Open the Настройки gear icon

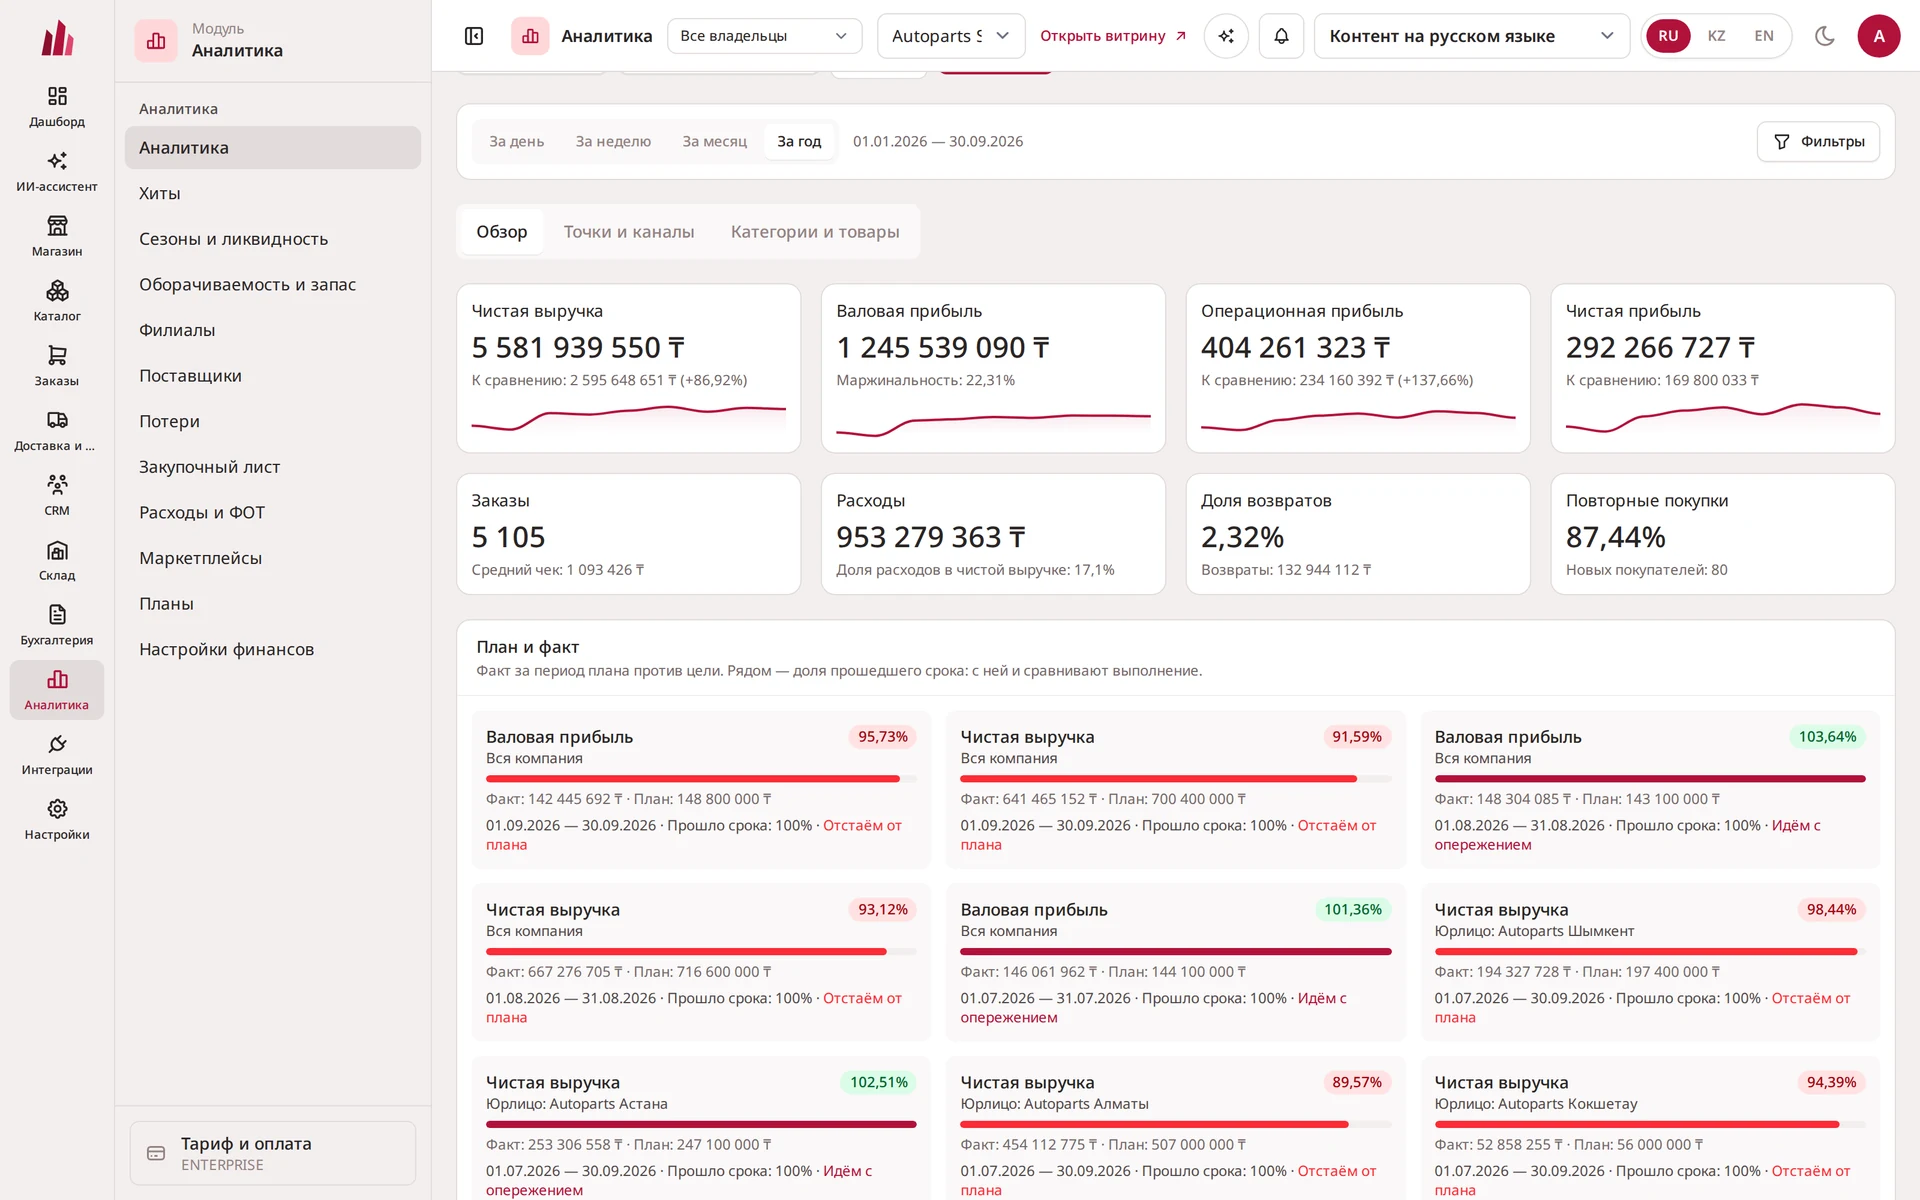[57, 809]
